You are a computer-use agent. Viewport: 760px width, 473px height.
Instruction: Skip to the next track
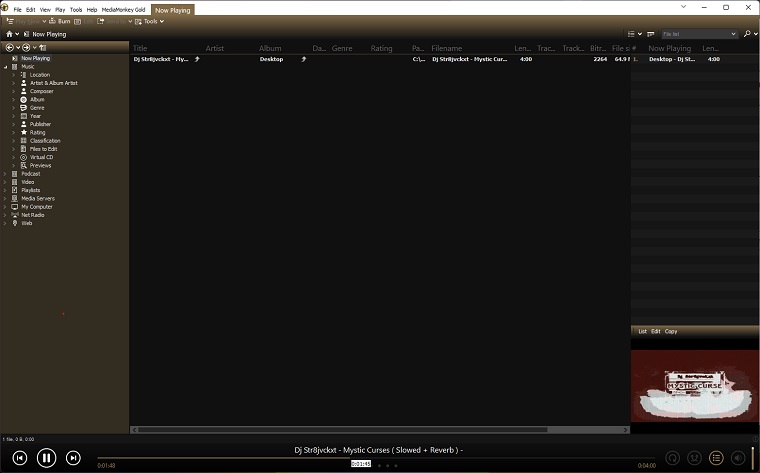click(73, 458)
